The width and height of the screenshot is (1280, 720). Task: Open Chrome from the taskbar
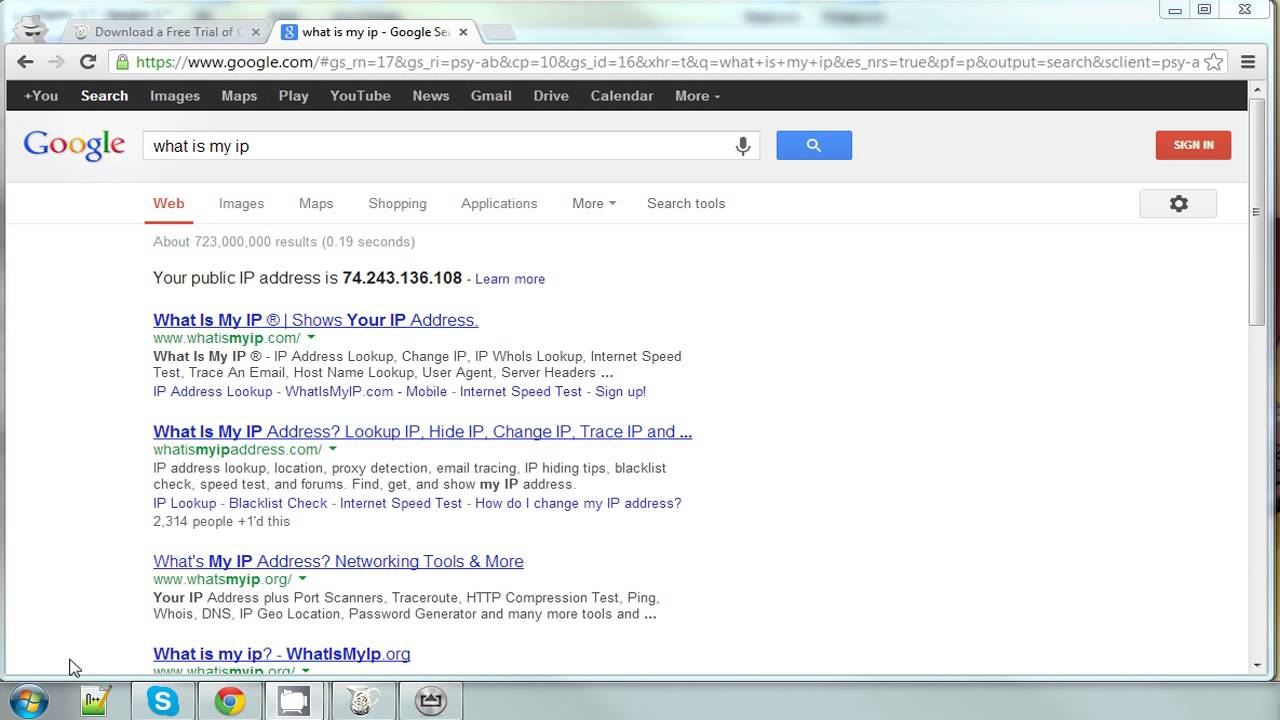pyautogui.click(x=229, y=701)
